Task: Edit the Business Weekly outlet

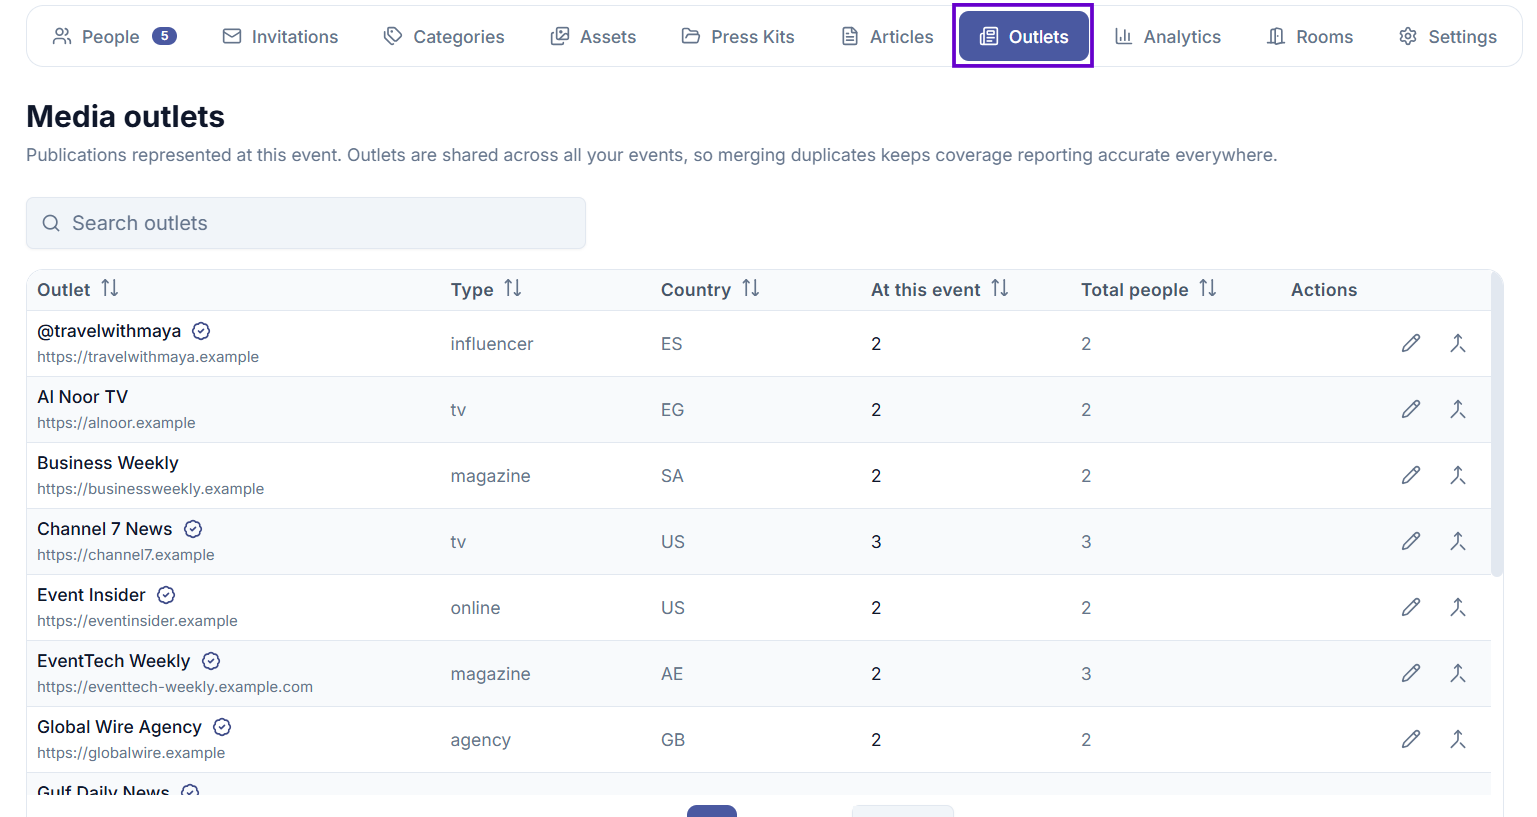Action: point(1411,476)
